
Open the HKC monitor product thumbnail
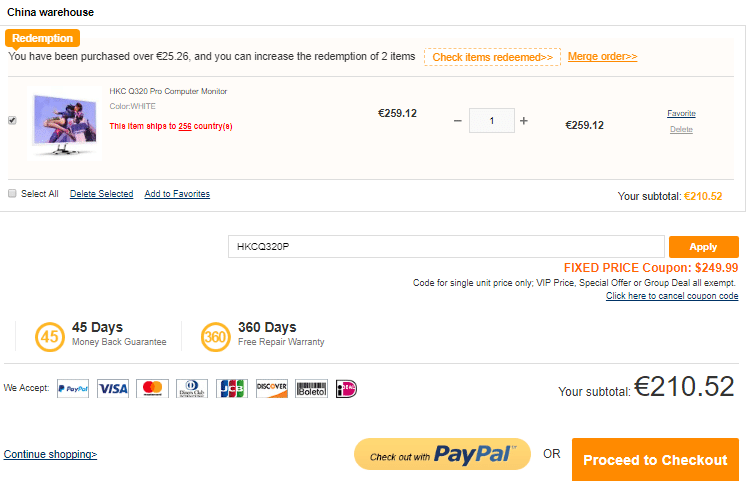(62, 122)
